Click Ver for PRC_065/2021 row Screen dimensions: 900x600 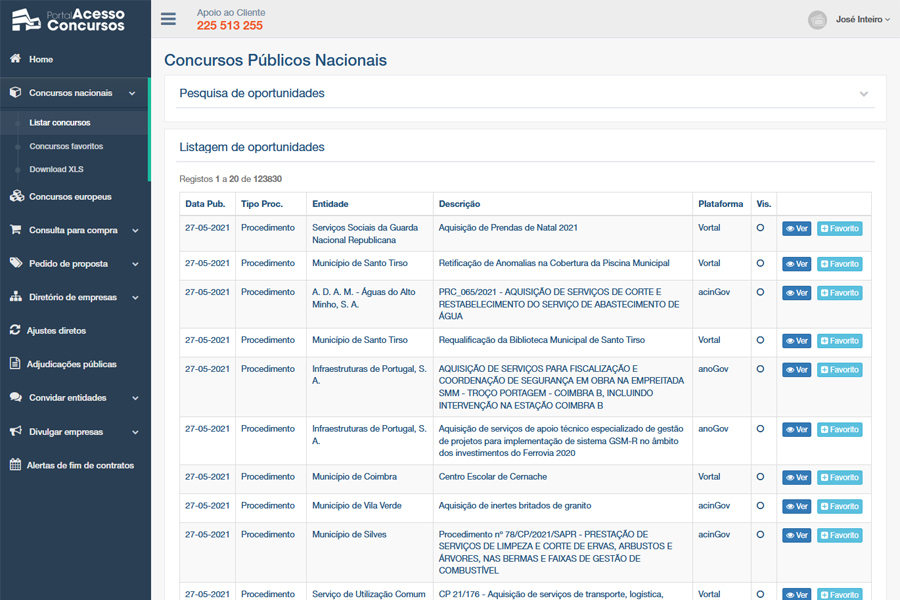point(796,293)
